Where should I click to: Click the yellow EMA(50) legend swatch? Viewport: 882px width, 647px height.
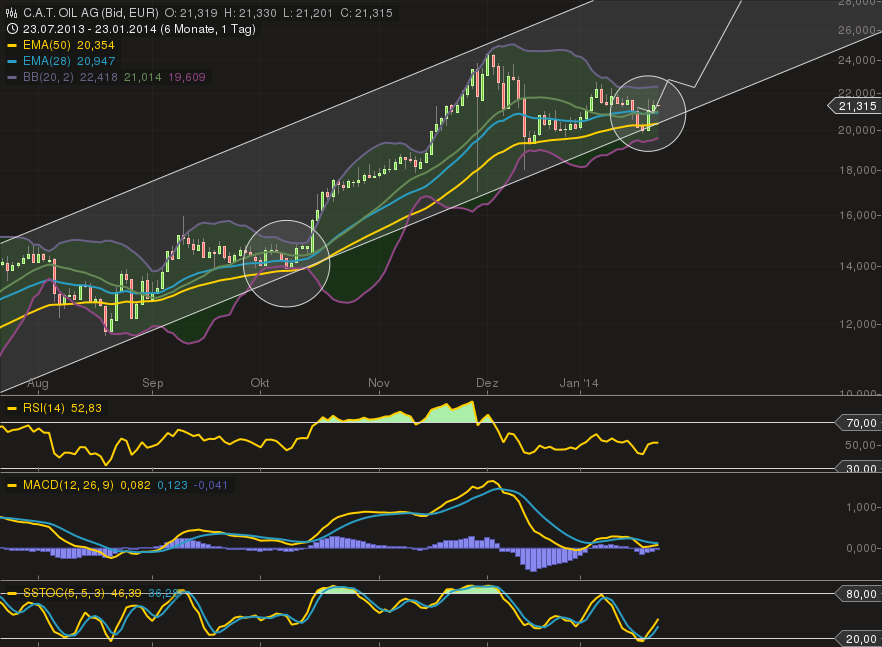tap(12, 45)
